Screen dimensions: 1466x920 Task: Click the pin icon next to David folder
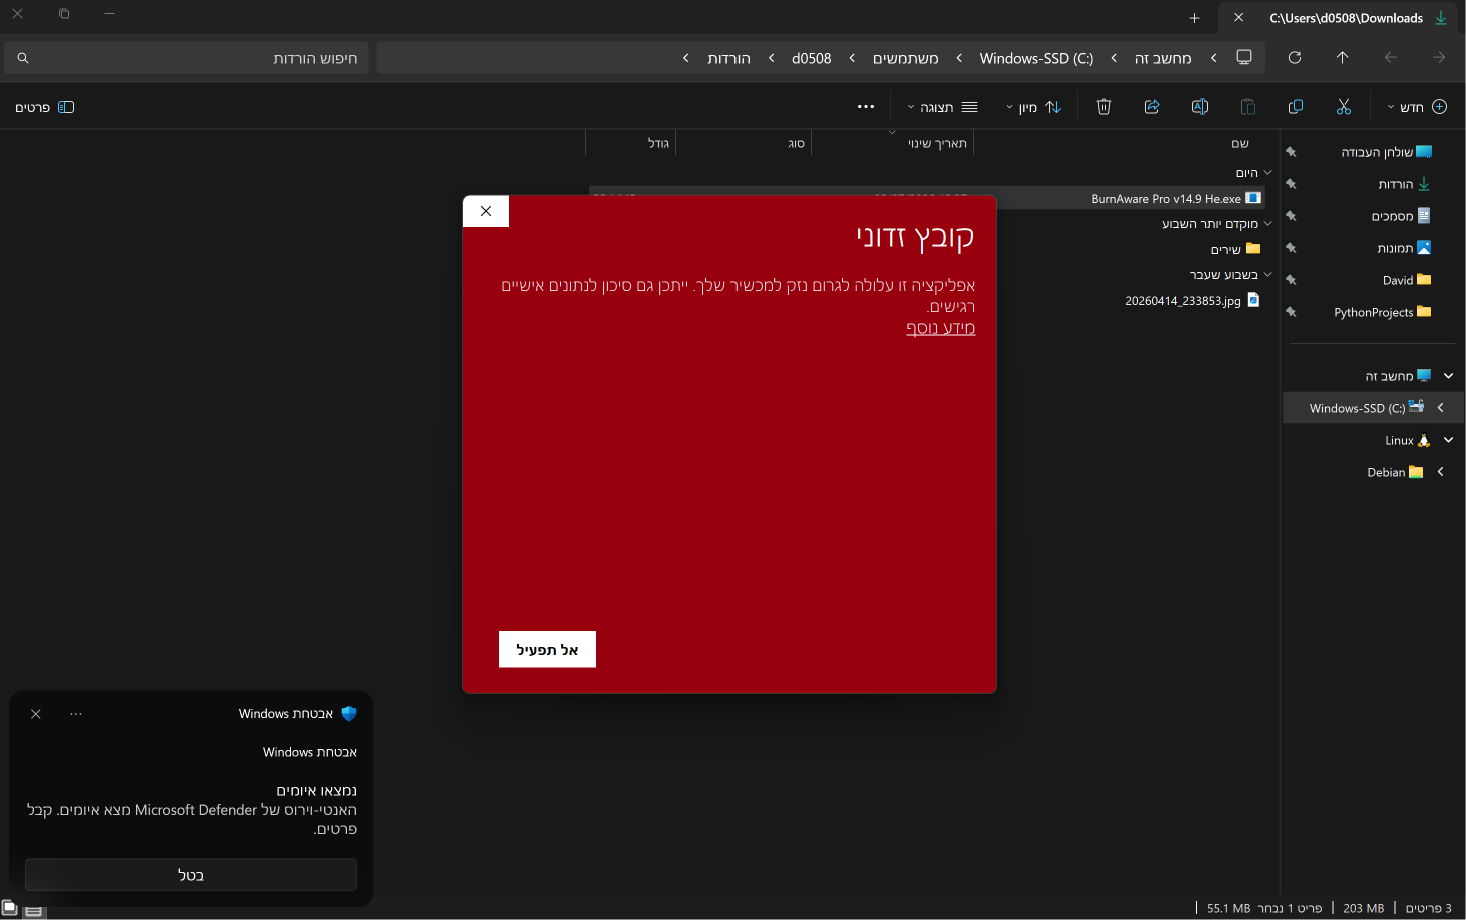point(1291,280)
